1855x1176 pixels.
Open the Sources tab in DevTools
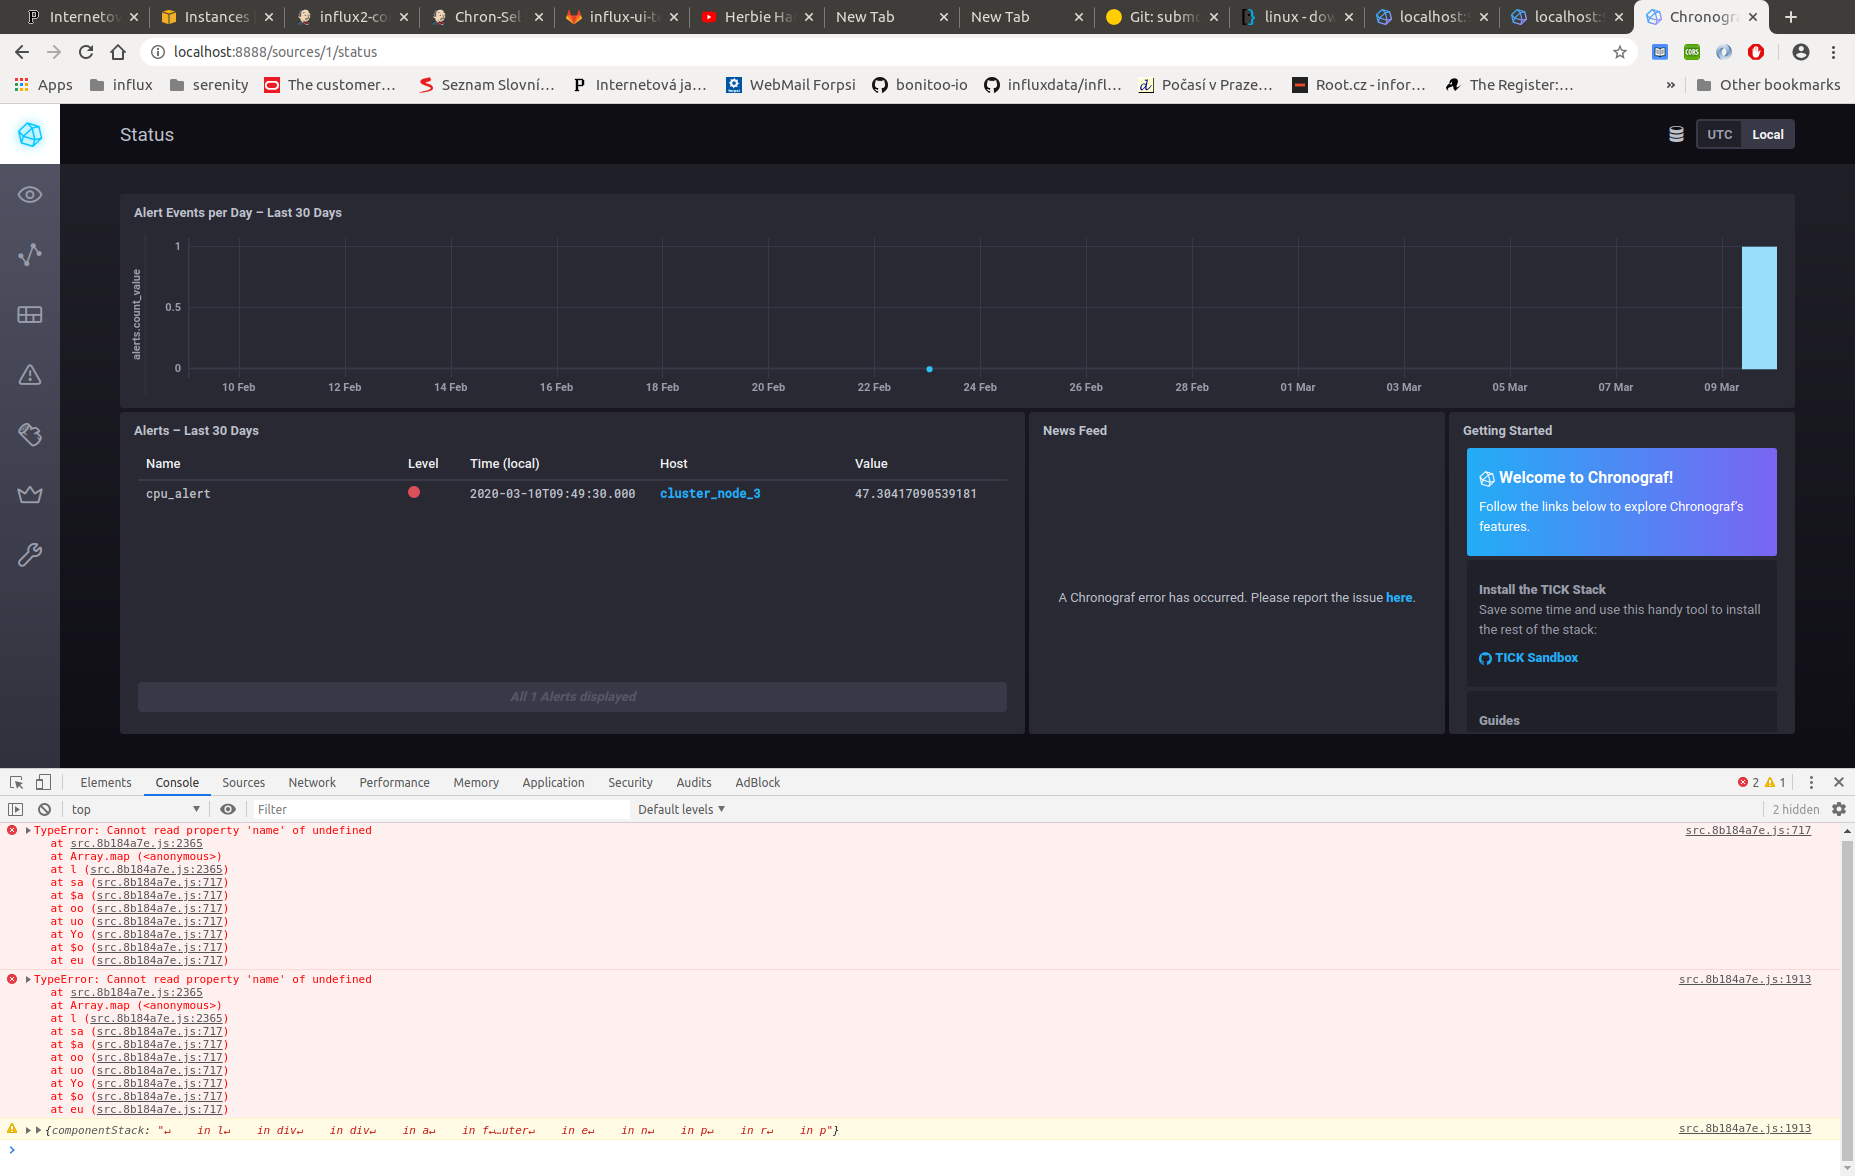click(243, 781)
